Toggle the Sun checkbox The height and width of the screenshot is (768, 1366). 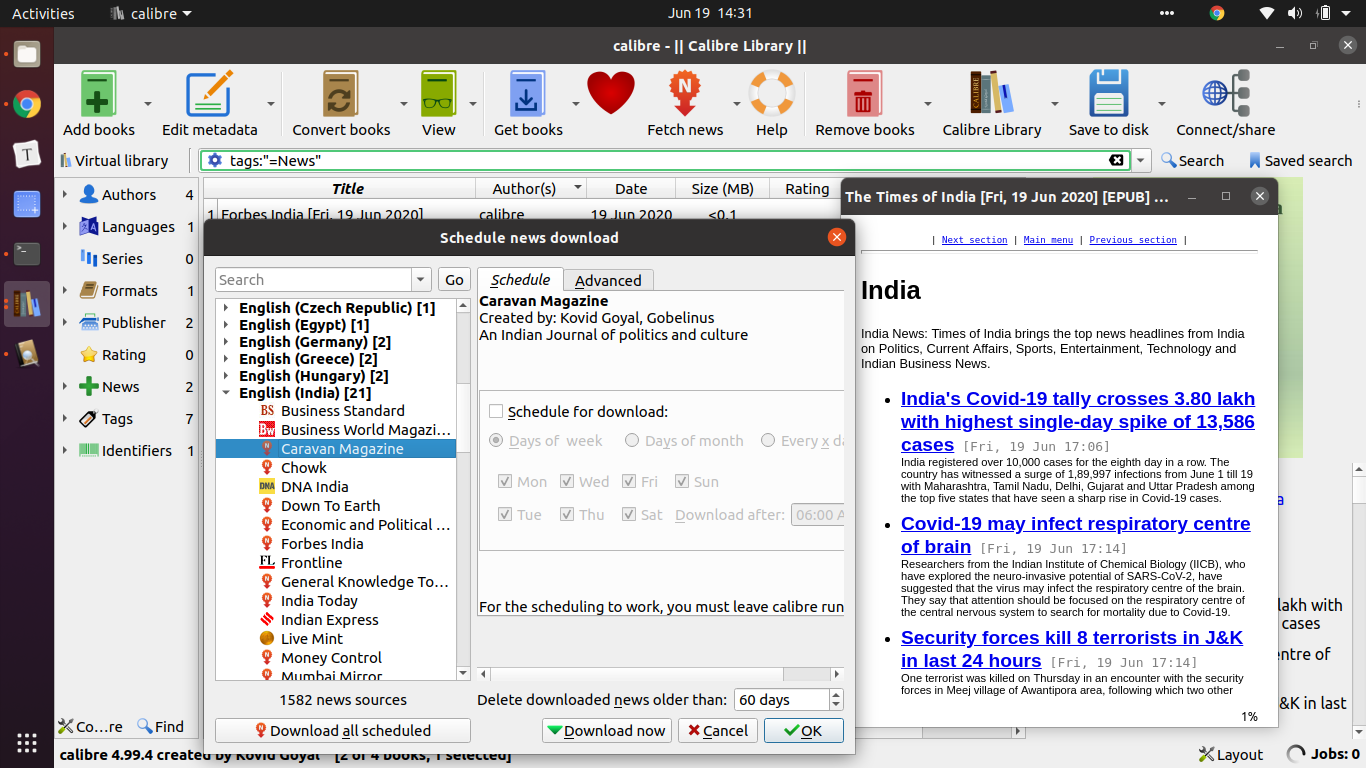pos(682,481)
